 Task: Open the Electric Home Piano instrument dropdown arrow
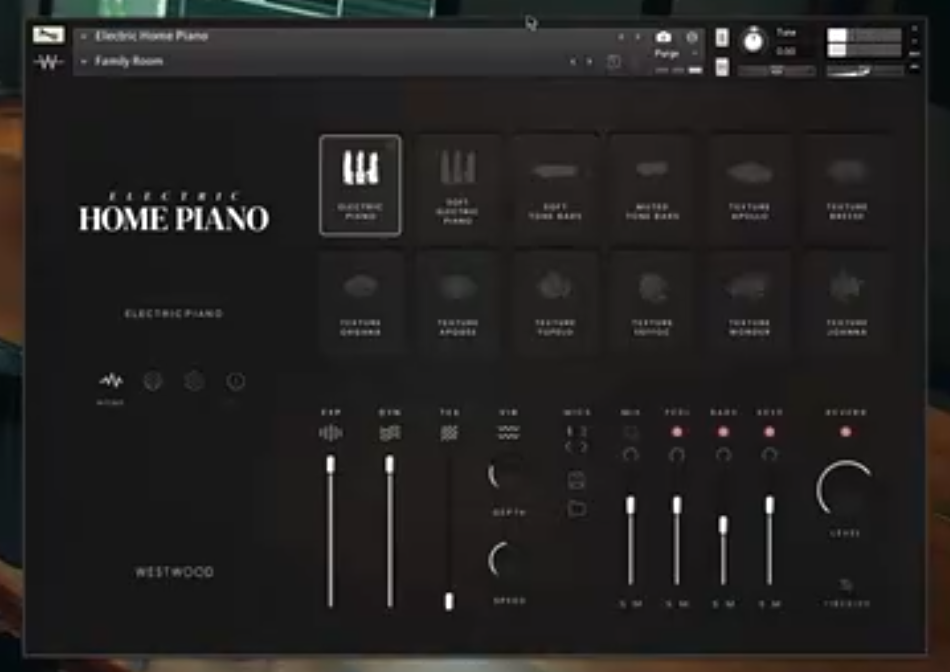pos(84,36)
